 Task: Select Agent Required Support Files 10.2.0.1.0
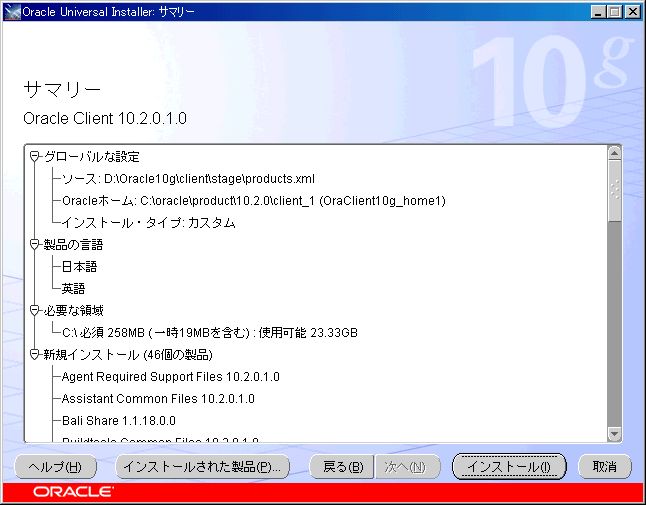(171, 376)
